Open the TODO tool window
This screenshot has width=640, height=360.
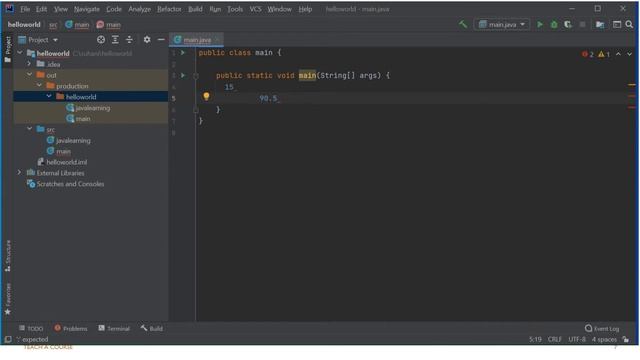[x=31, y=329]
